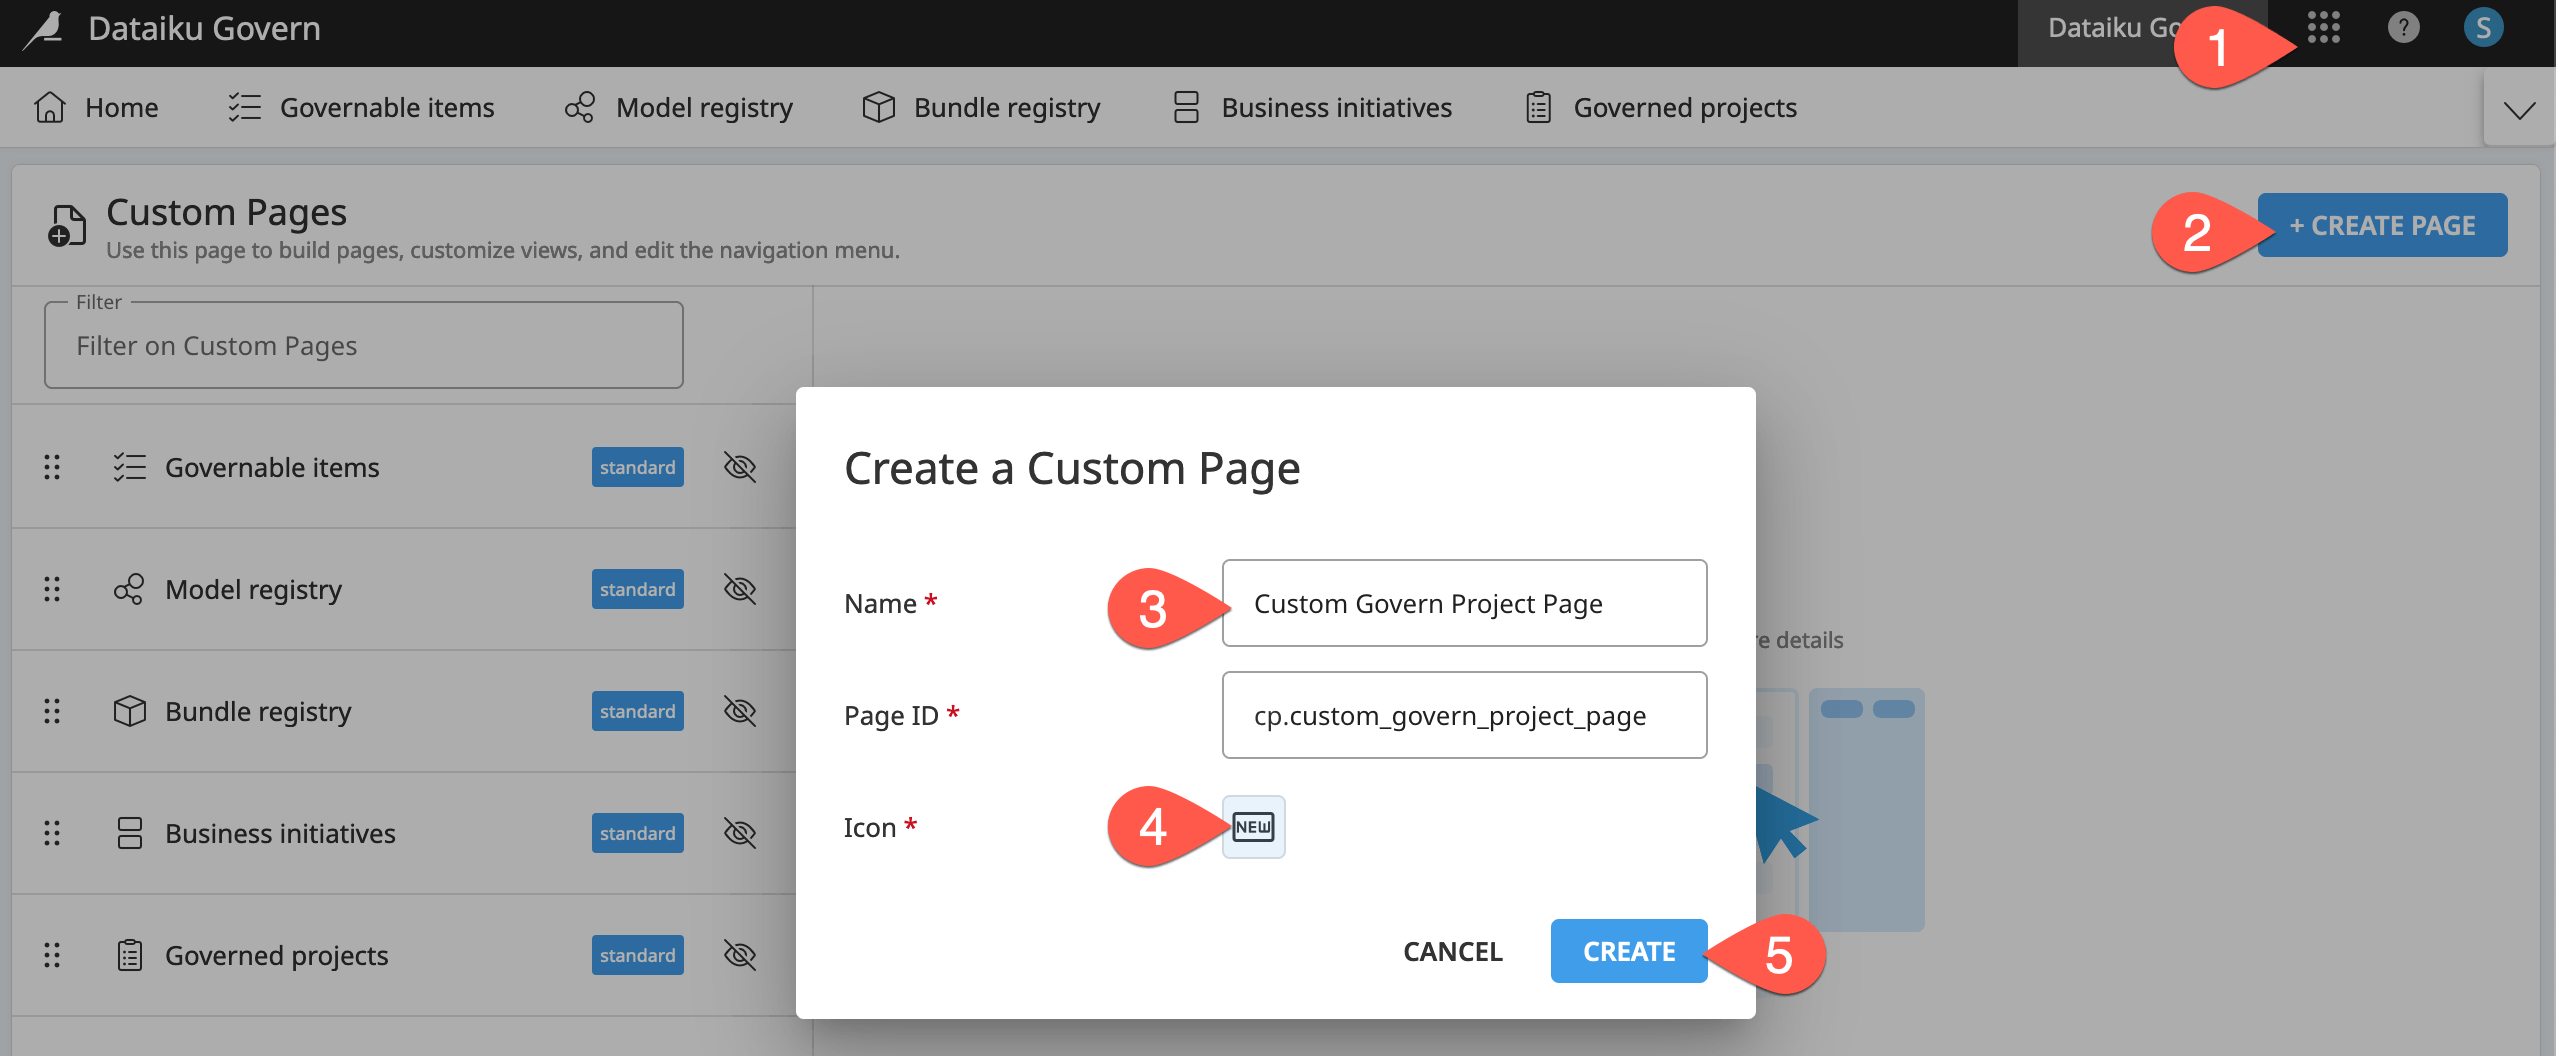Click the Model registry nodes icon in navbar

[x=580, y=107]
